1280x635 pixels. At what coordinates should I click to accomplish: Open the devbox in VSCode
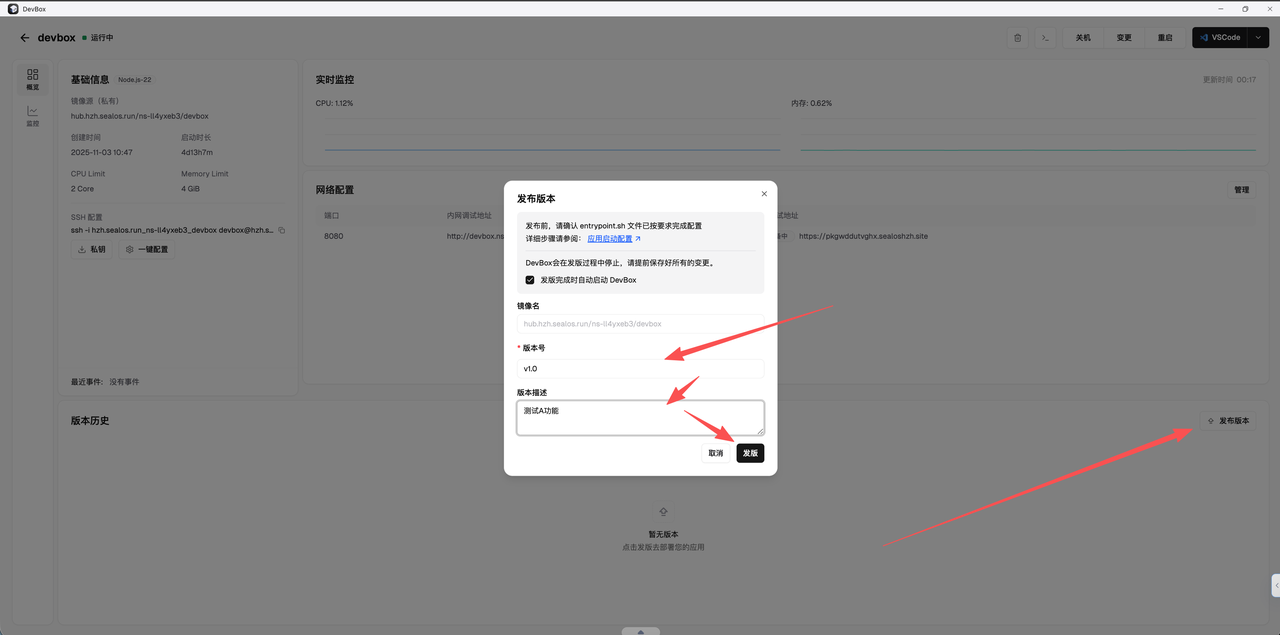[1220, 38]
